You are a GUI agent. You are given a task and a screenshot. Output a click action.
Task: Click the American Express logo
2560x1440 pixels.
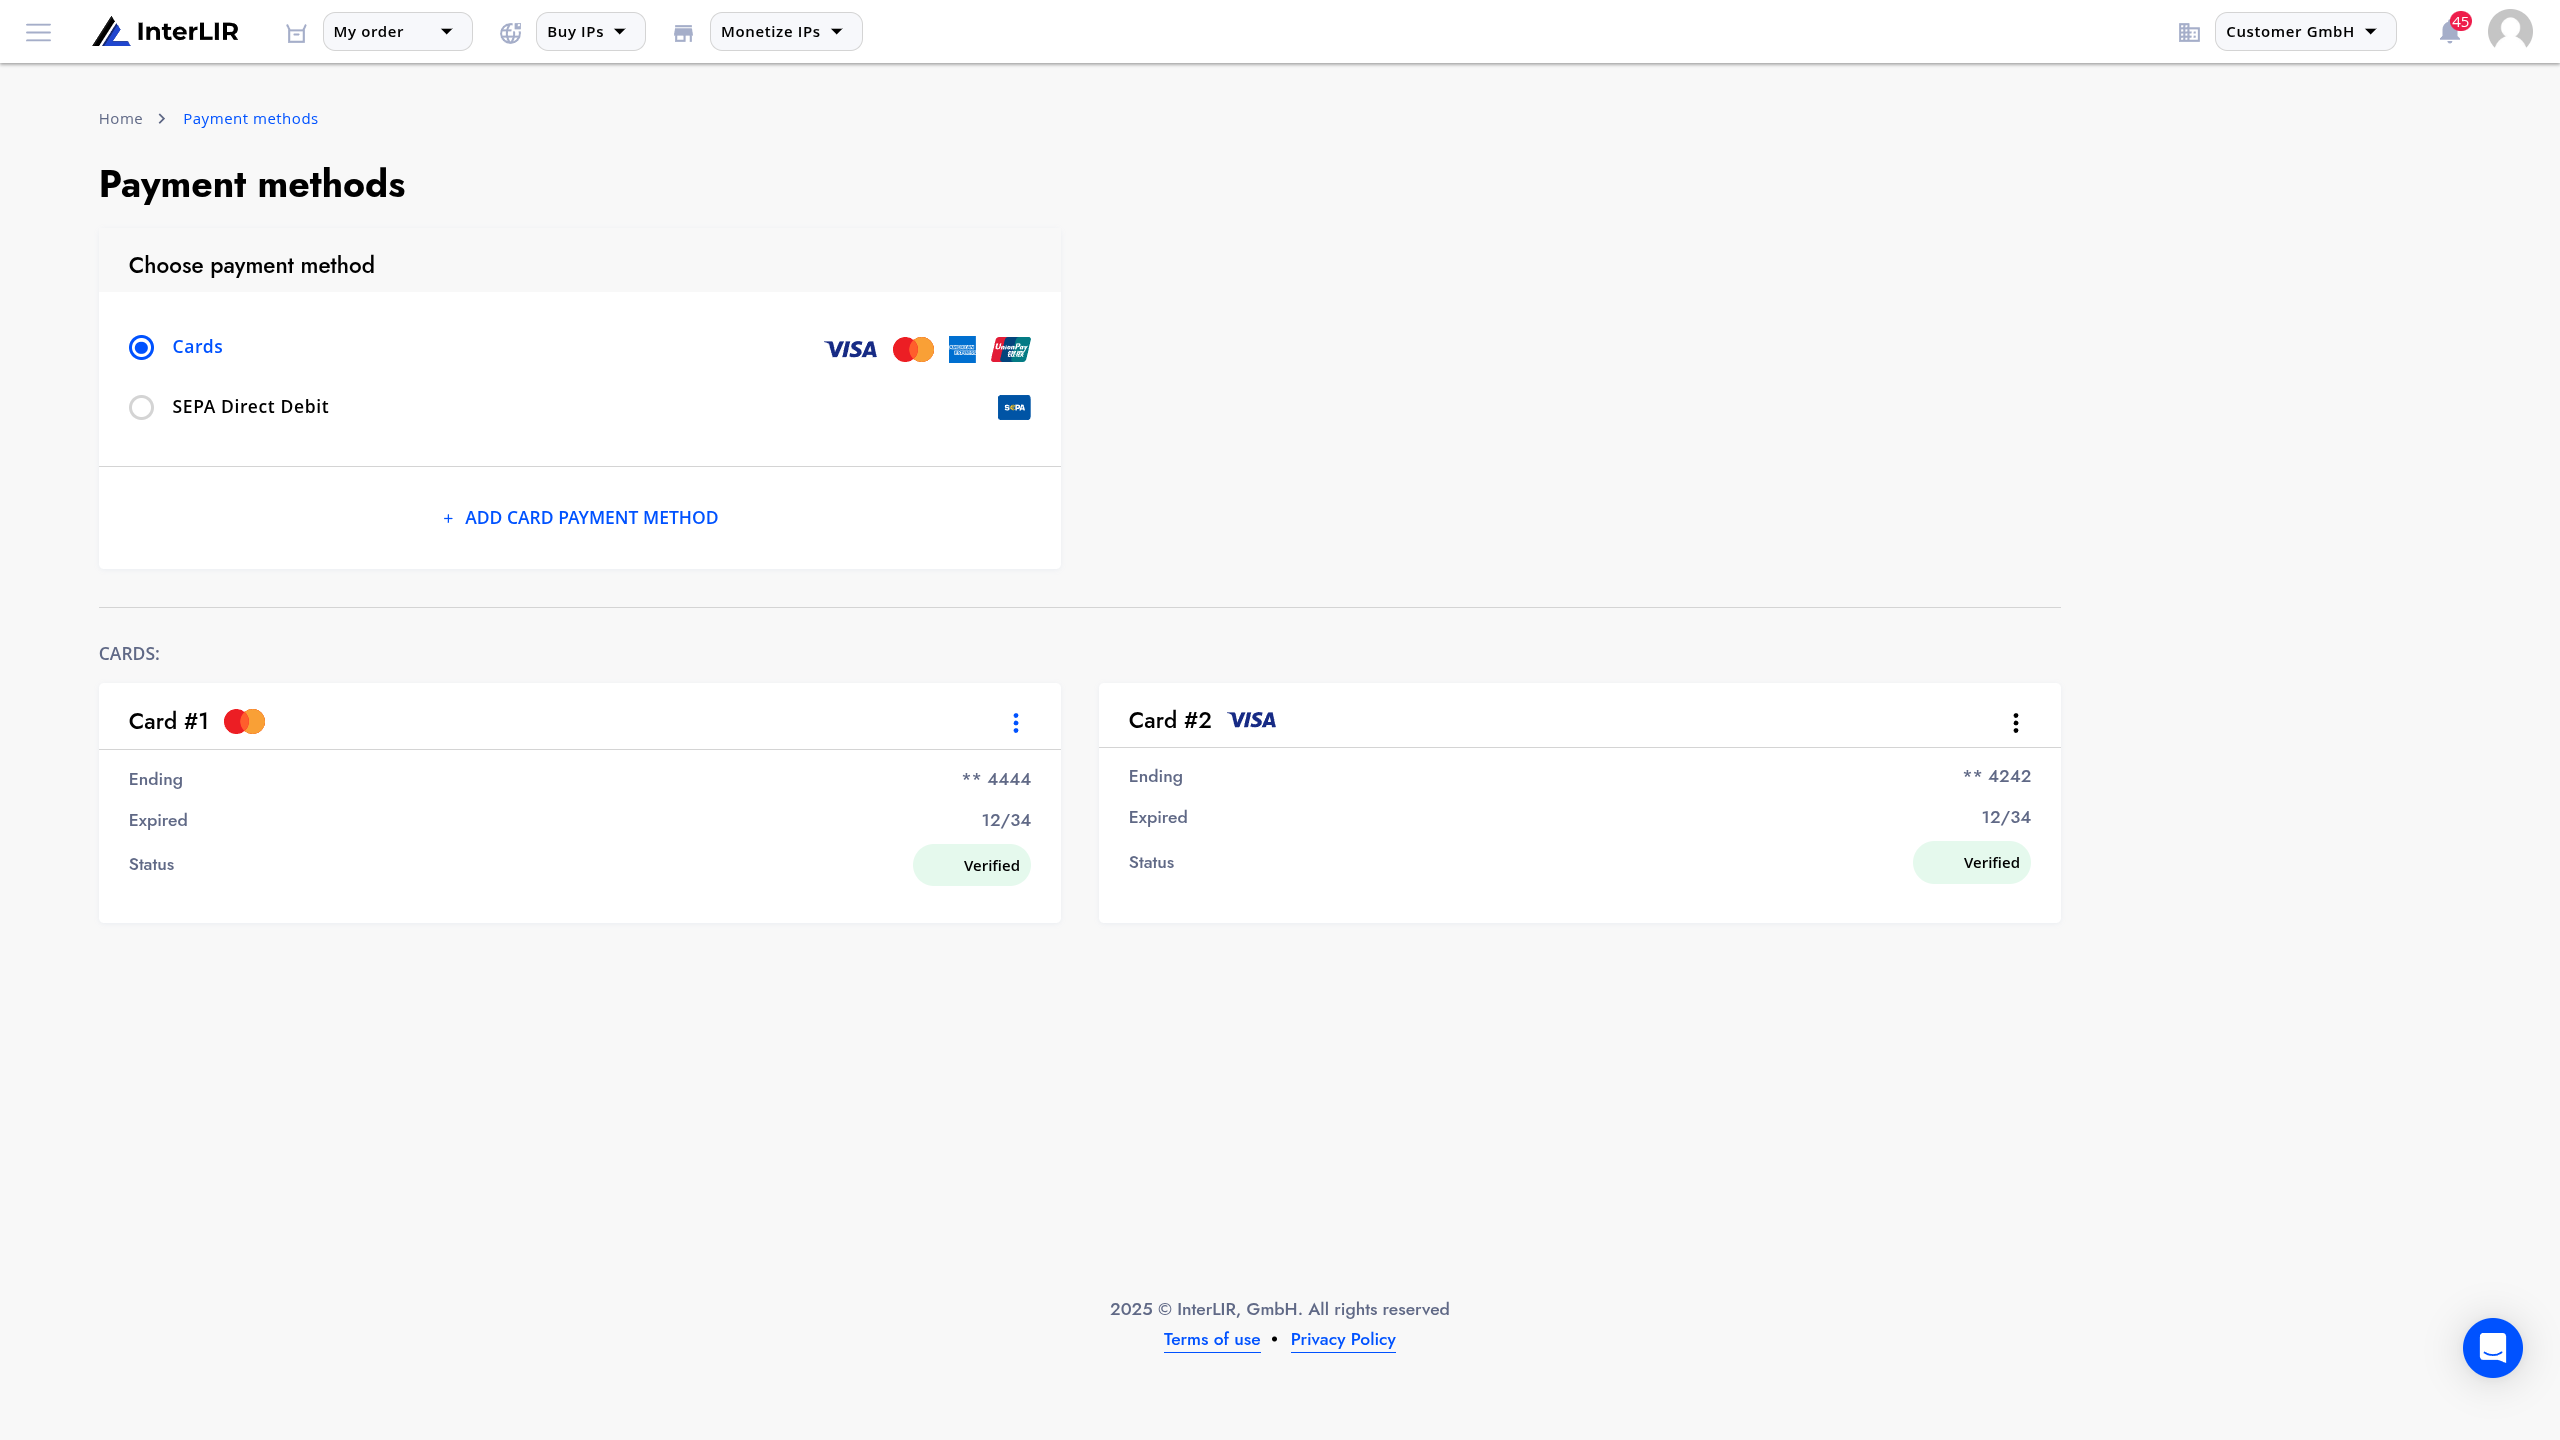coord(962,349)
